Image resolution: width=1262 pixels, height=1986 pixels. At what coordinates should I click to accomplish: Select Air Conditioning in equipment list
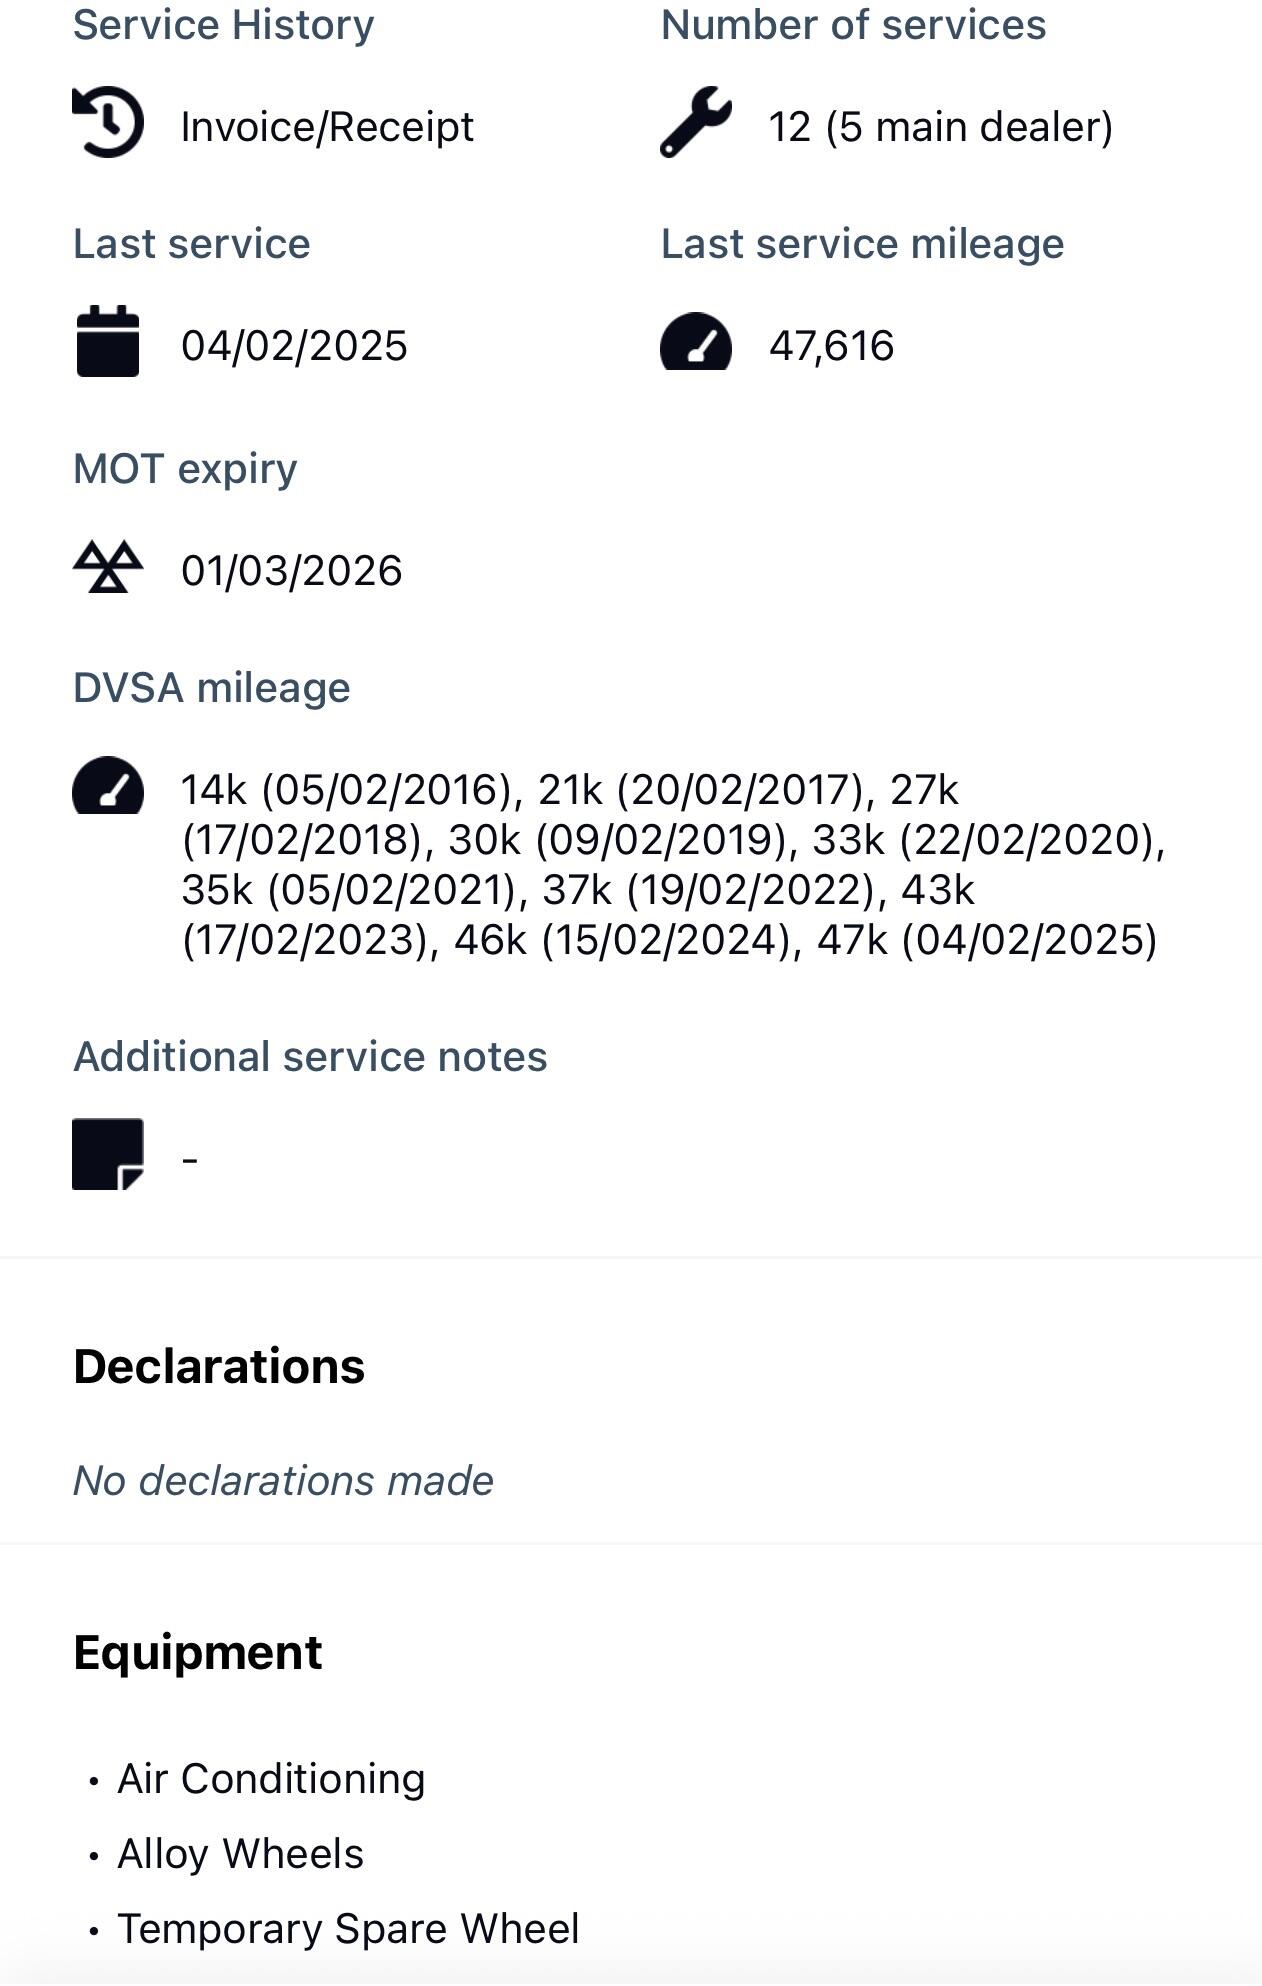271,1779
